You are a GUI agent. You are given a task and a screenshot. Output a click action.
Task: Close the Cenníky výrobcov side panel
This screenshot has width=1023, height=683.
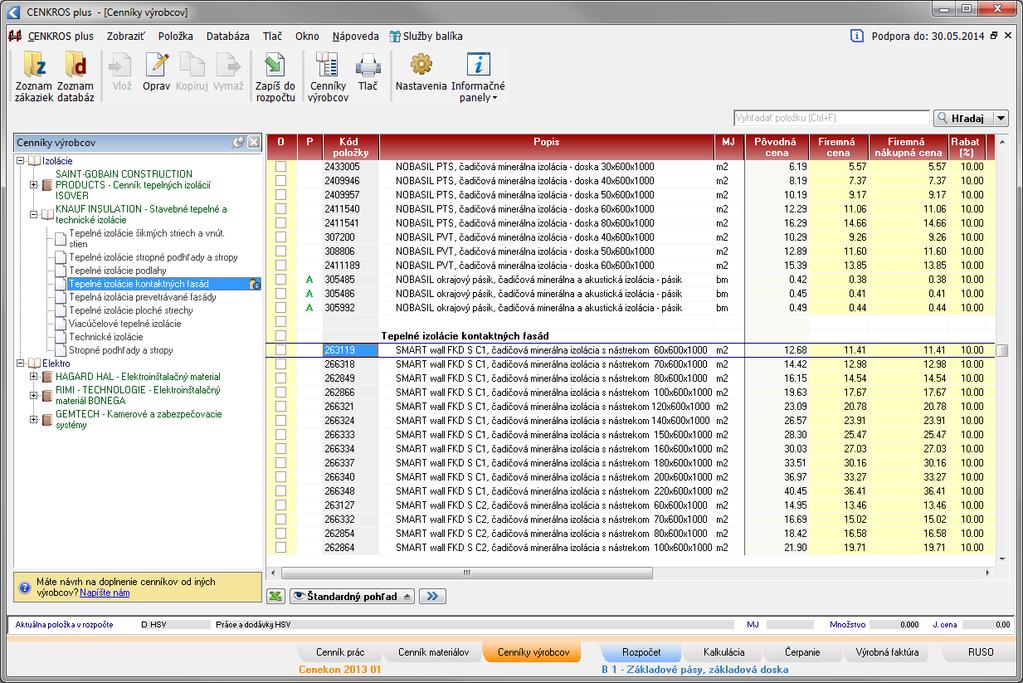click(x=254, y=142)
